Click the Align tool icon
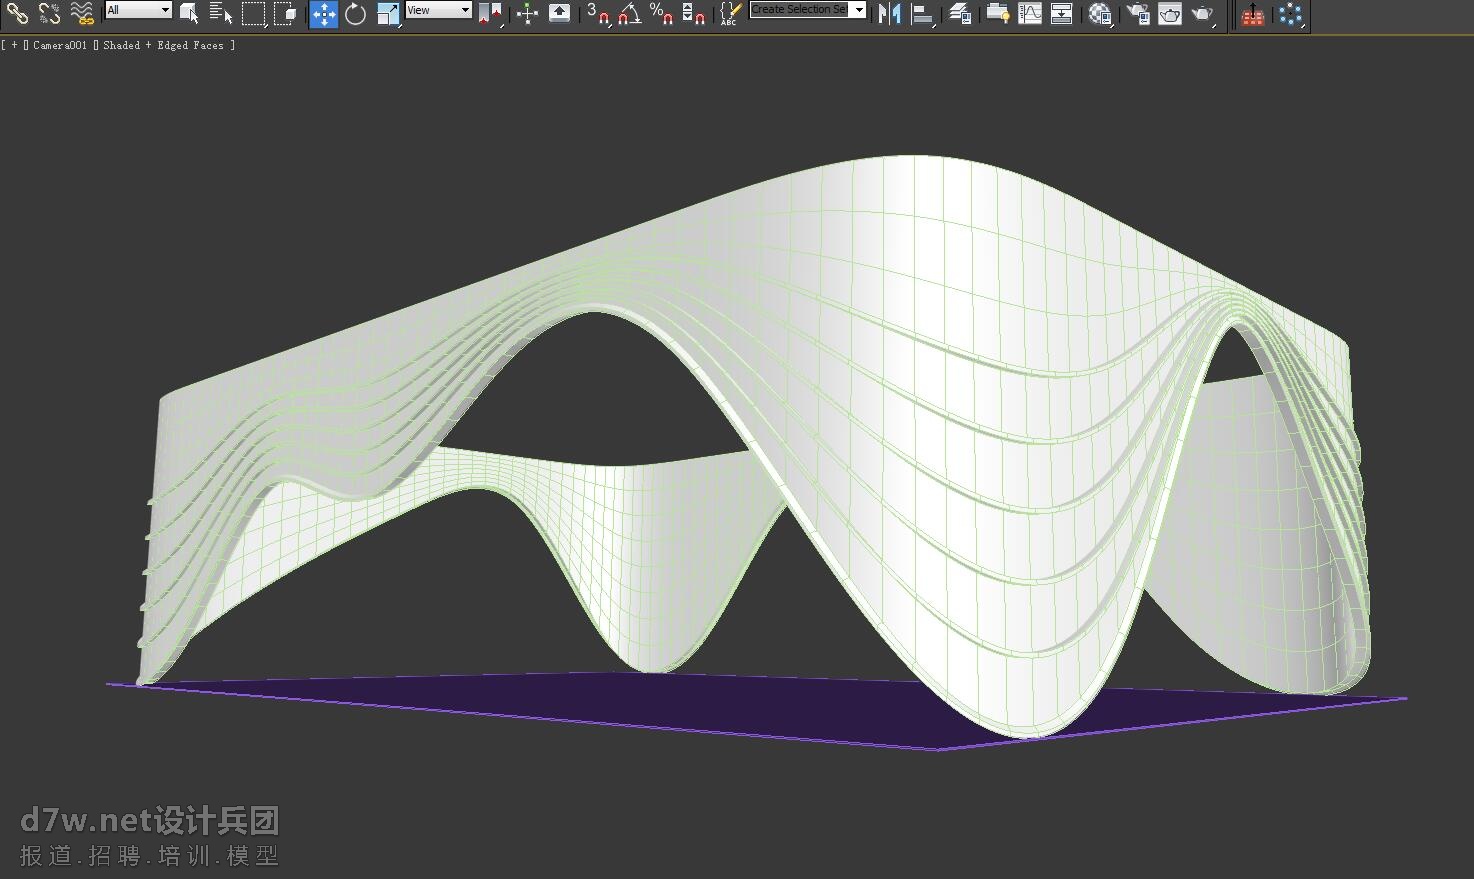This screenshot has height=879, width=1474. (923, 13)
